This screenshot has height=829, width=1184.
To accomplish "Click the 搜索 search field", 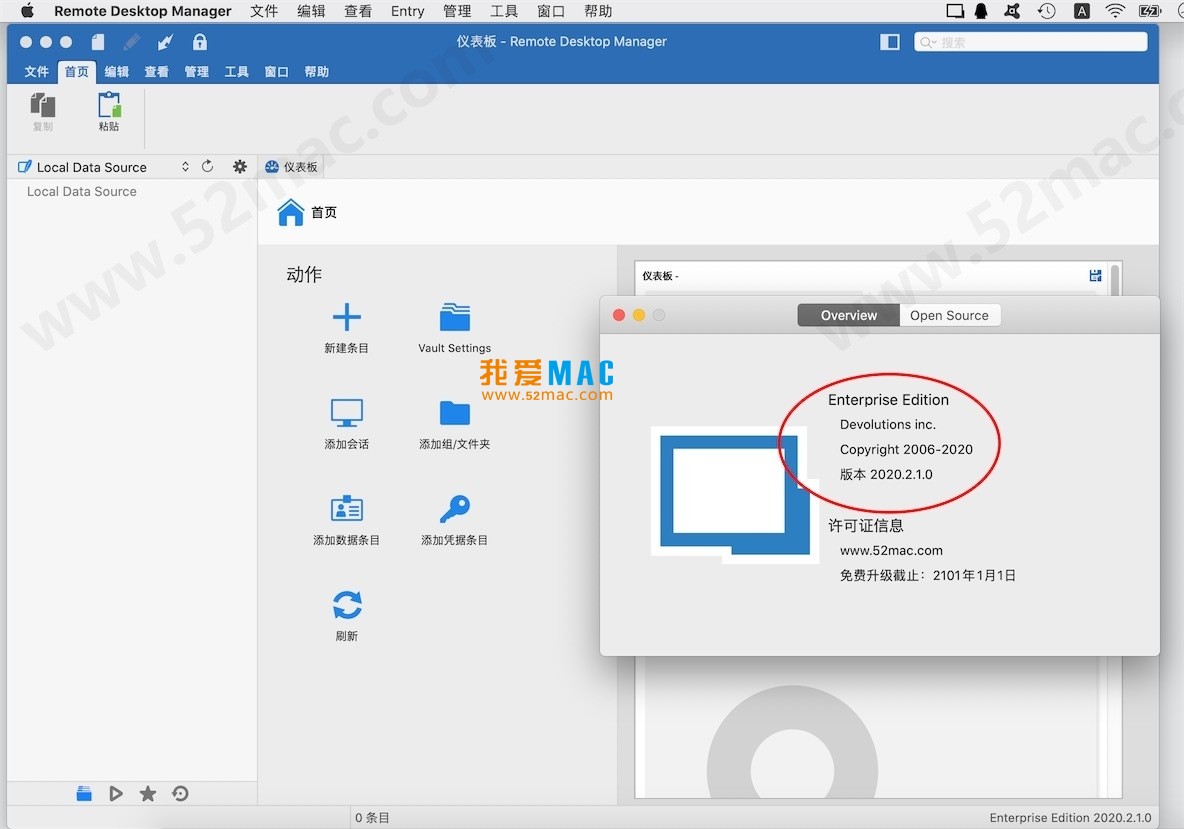I will (1030, 42).
